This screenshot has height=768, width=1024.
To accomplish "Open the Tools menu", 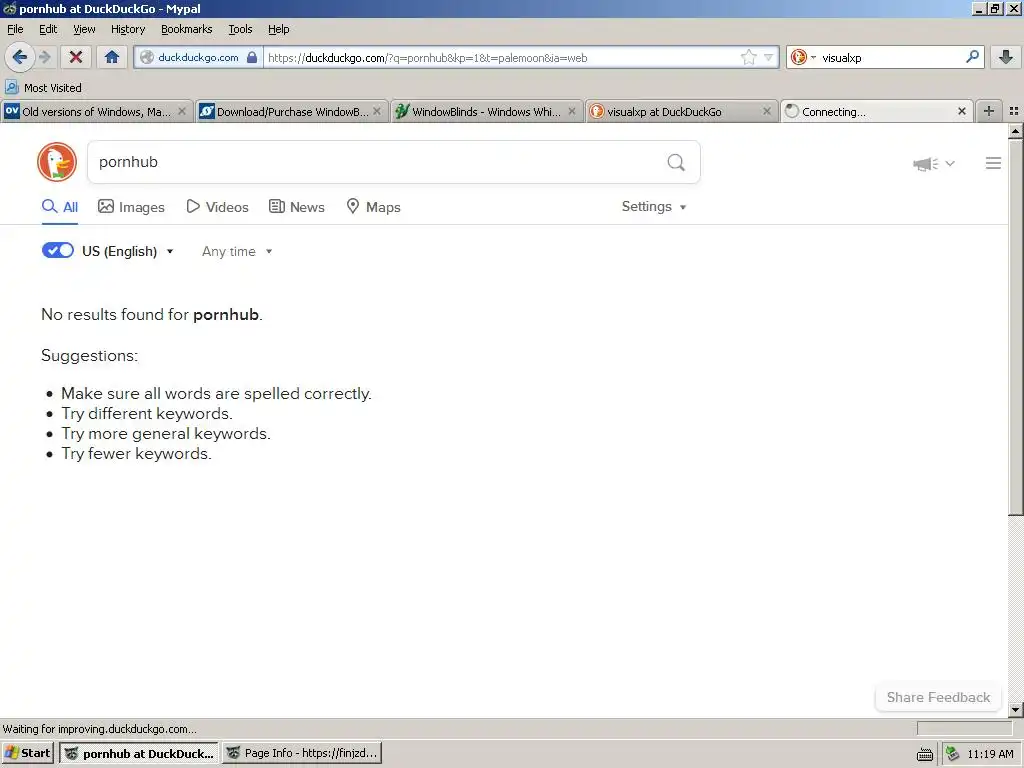I will click(240, 29).
